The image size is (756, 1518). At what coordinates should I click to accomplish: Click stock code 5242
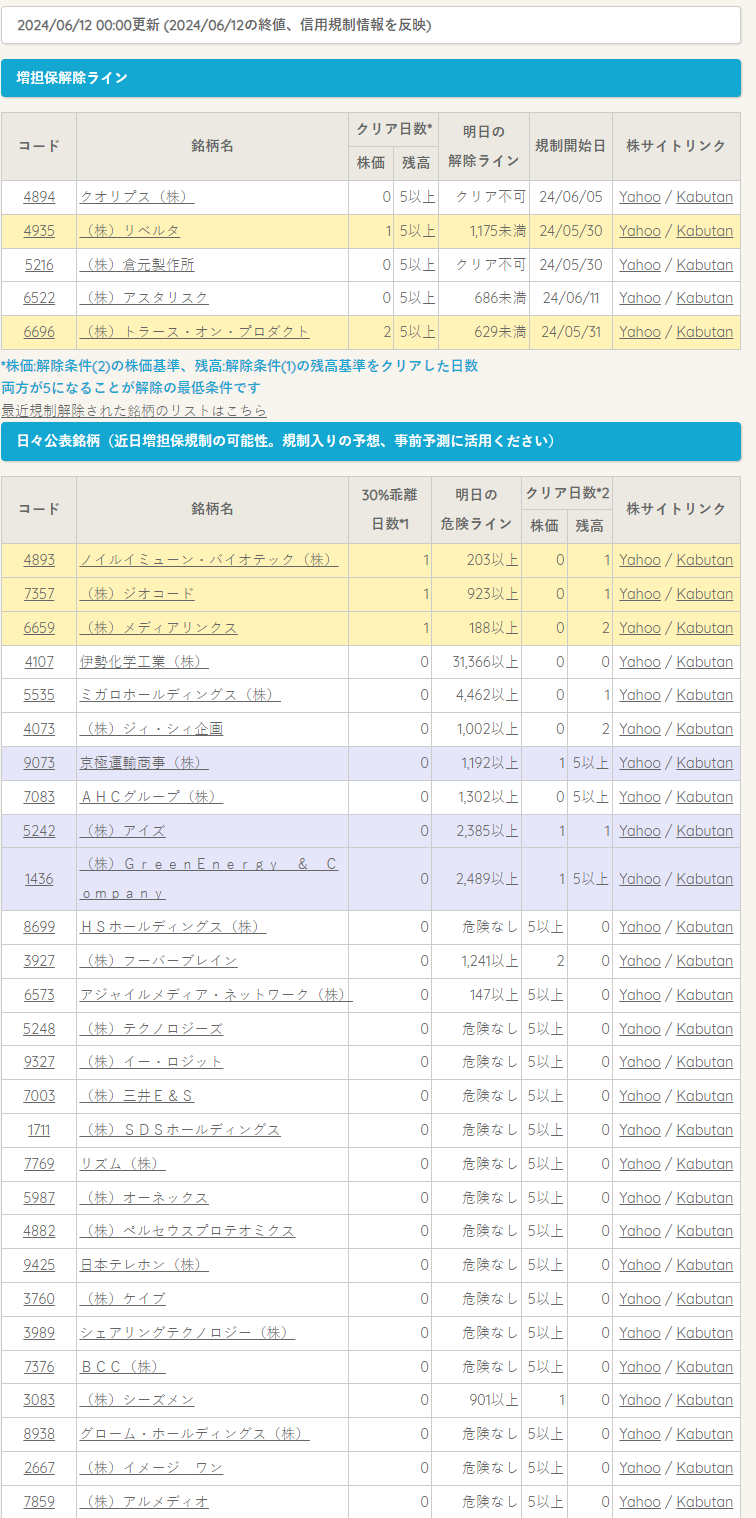click(x=39, y=831)
